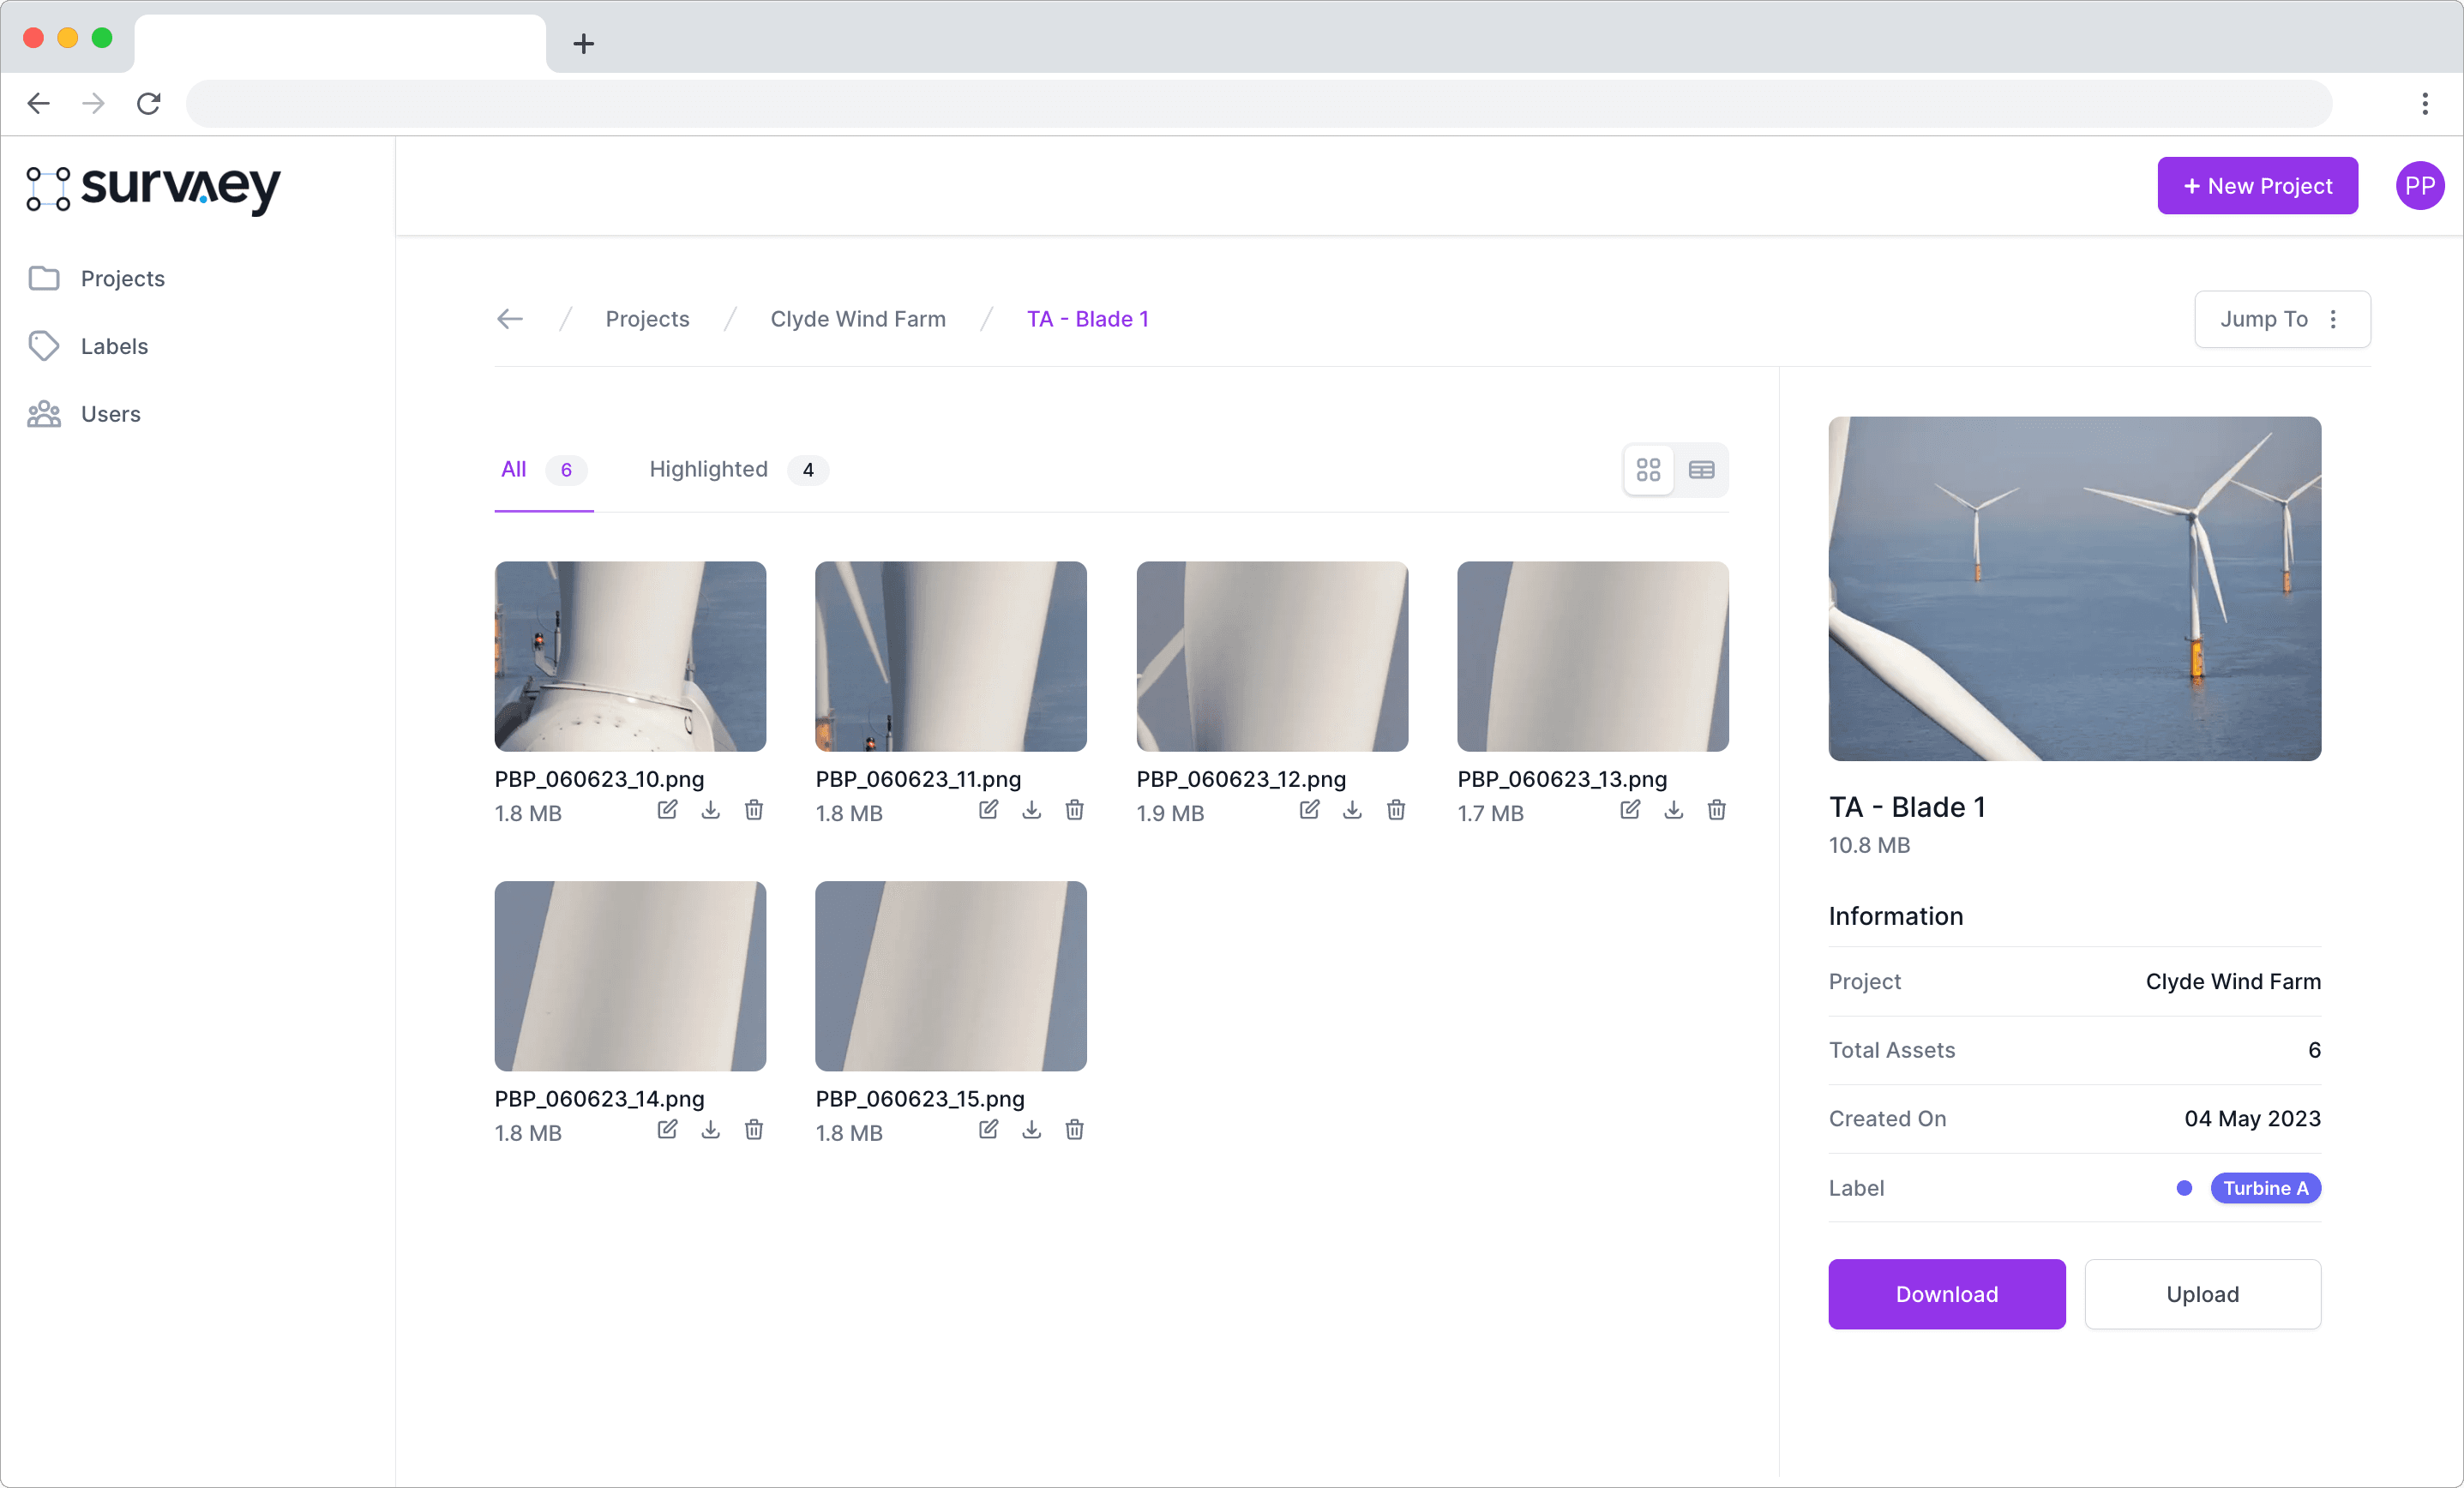Viewport: 2464px width, 1488px height.
Task: Delete PBP_060623_14.png with trash icon
Action: [x=754, y=1130]
